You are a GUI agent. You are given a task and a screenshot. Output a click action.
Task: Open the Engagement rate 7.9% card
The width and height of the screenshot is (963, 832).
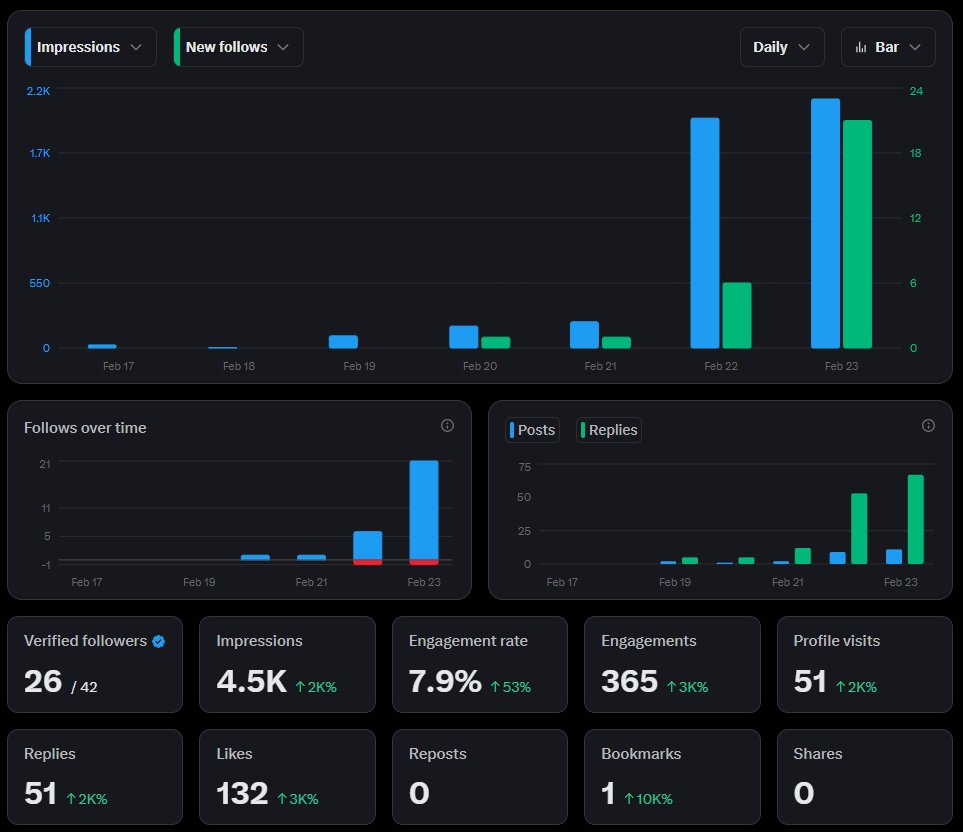[x=480, y=664]
